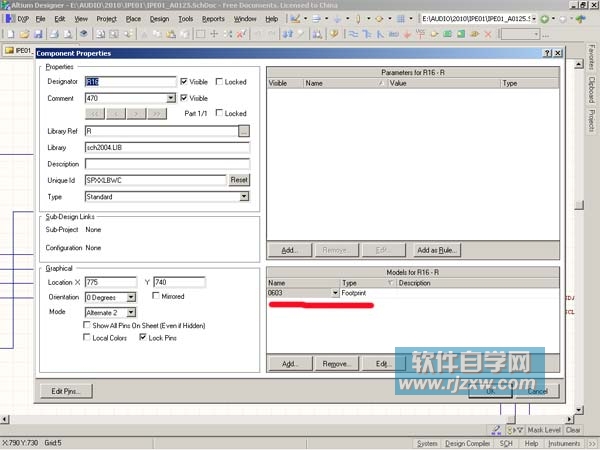Click the Place No ERC red cross icon
Image resolution: width=600 pixels, height=450 pixels.
(488, 34)
